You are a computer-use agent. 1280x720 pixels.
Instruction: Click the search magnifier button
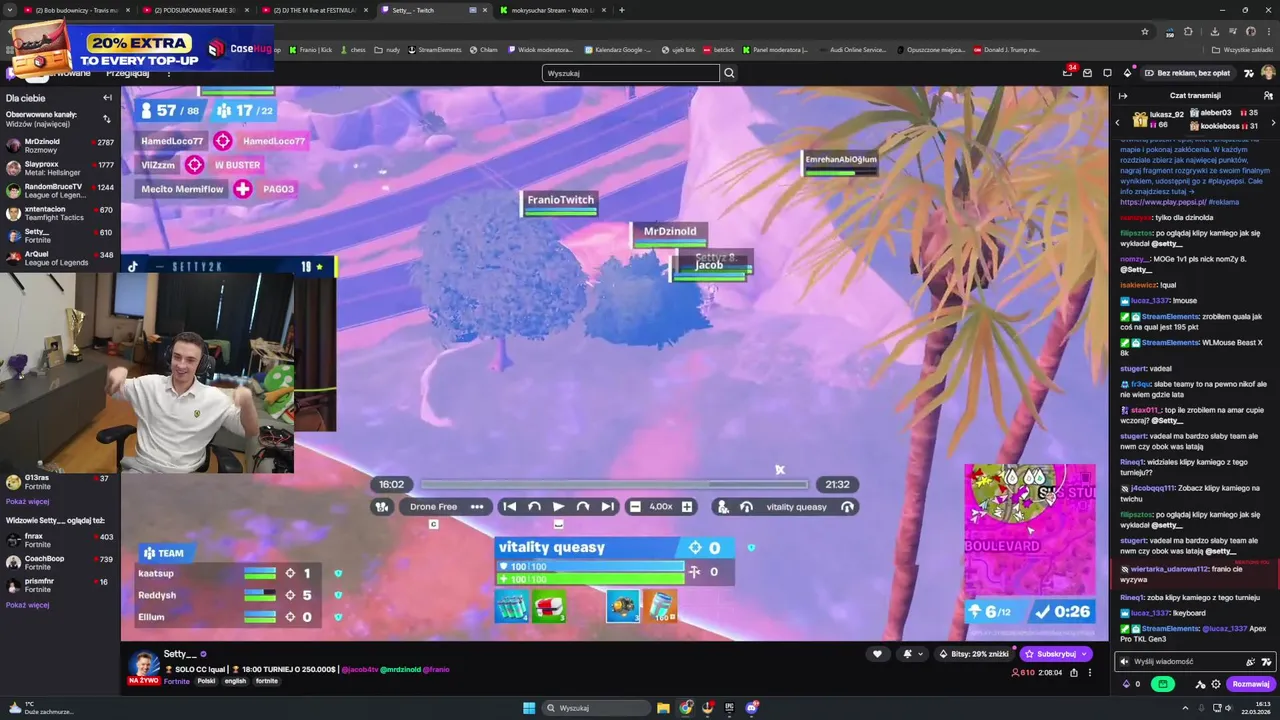(729, 73)
